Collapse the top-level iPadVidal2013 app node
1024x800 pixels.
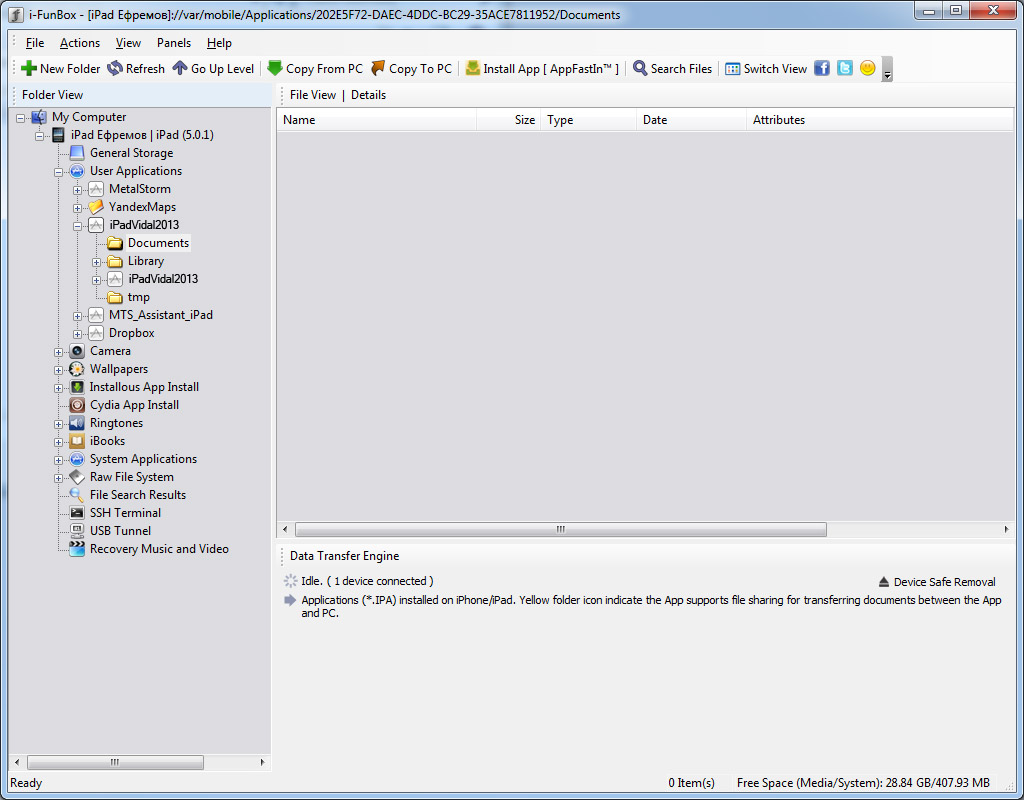click(77, 226)
